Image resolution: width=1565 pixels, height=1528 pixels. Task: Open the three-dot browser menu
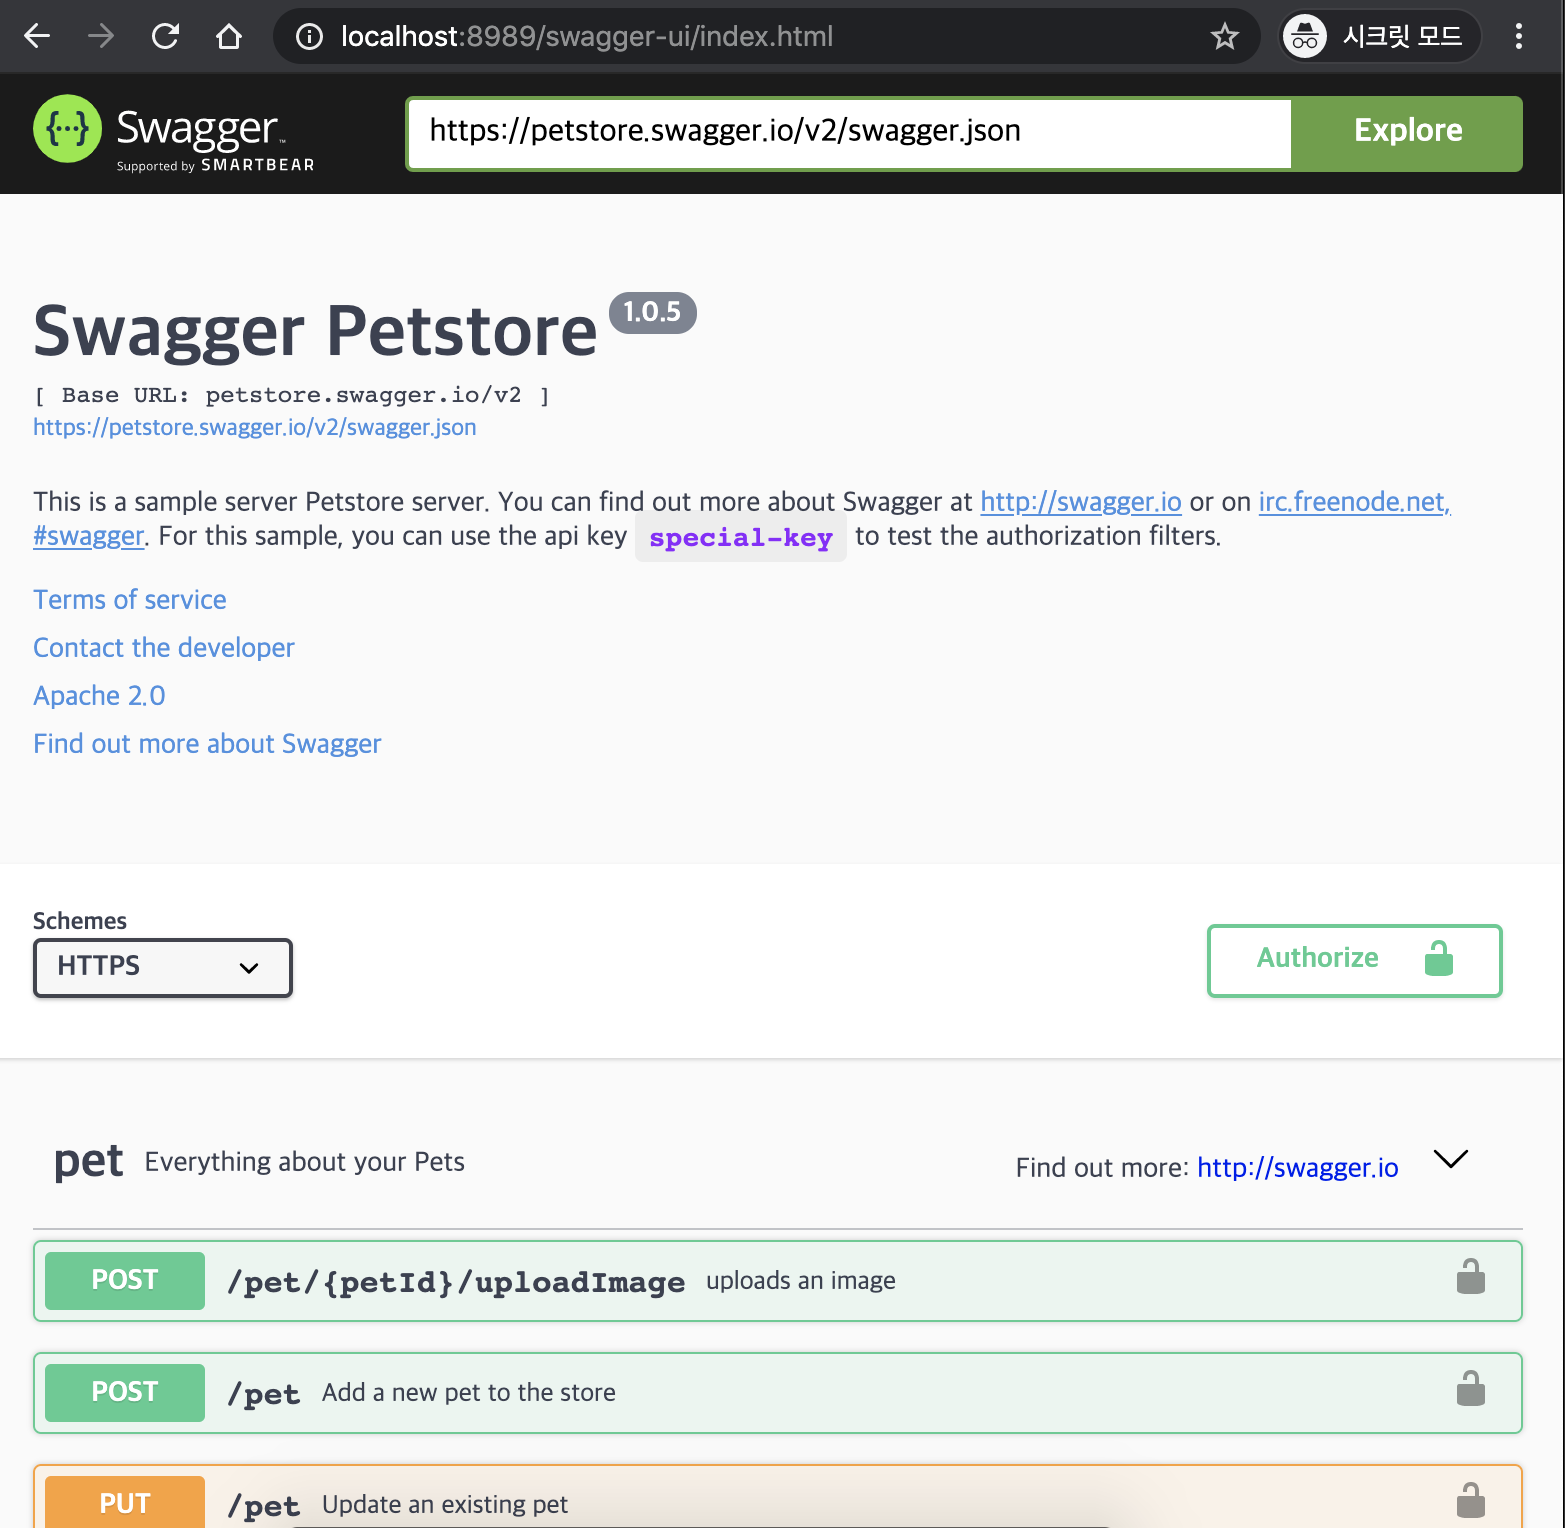coord(1518,36)
